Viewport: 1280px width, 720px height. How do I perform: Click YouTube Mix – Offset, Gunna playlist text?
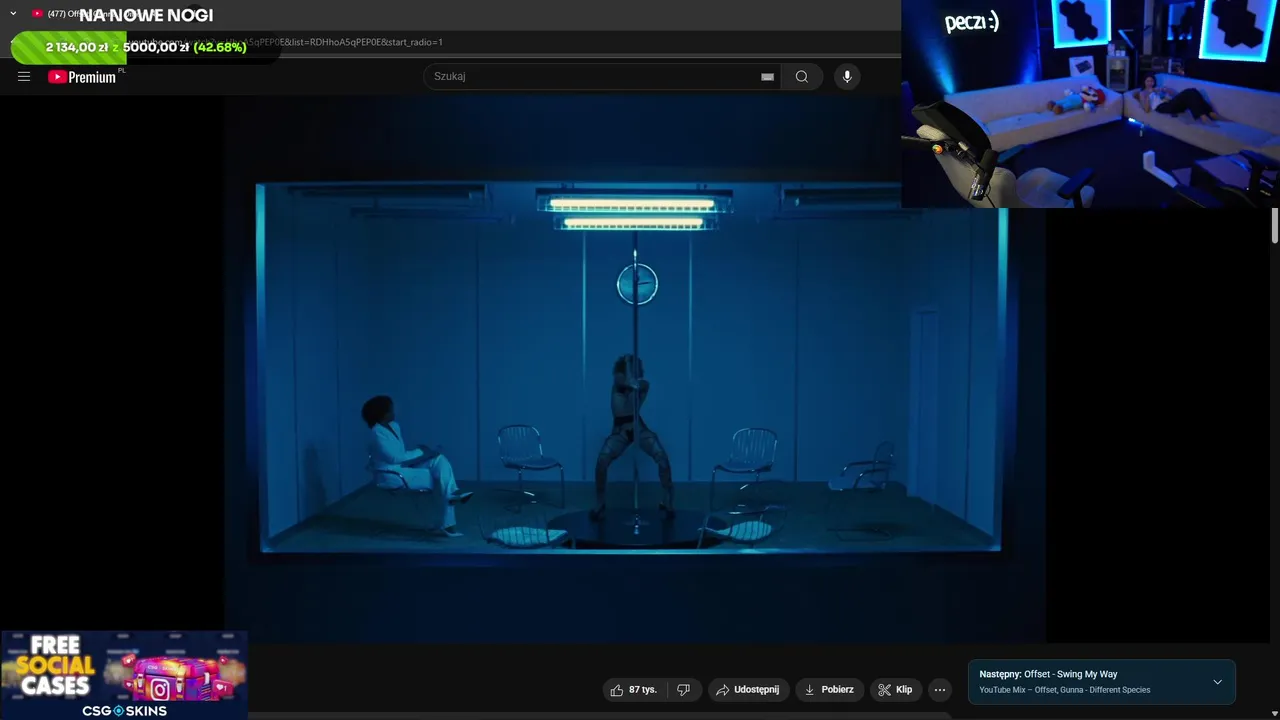tap(1064, 690)
